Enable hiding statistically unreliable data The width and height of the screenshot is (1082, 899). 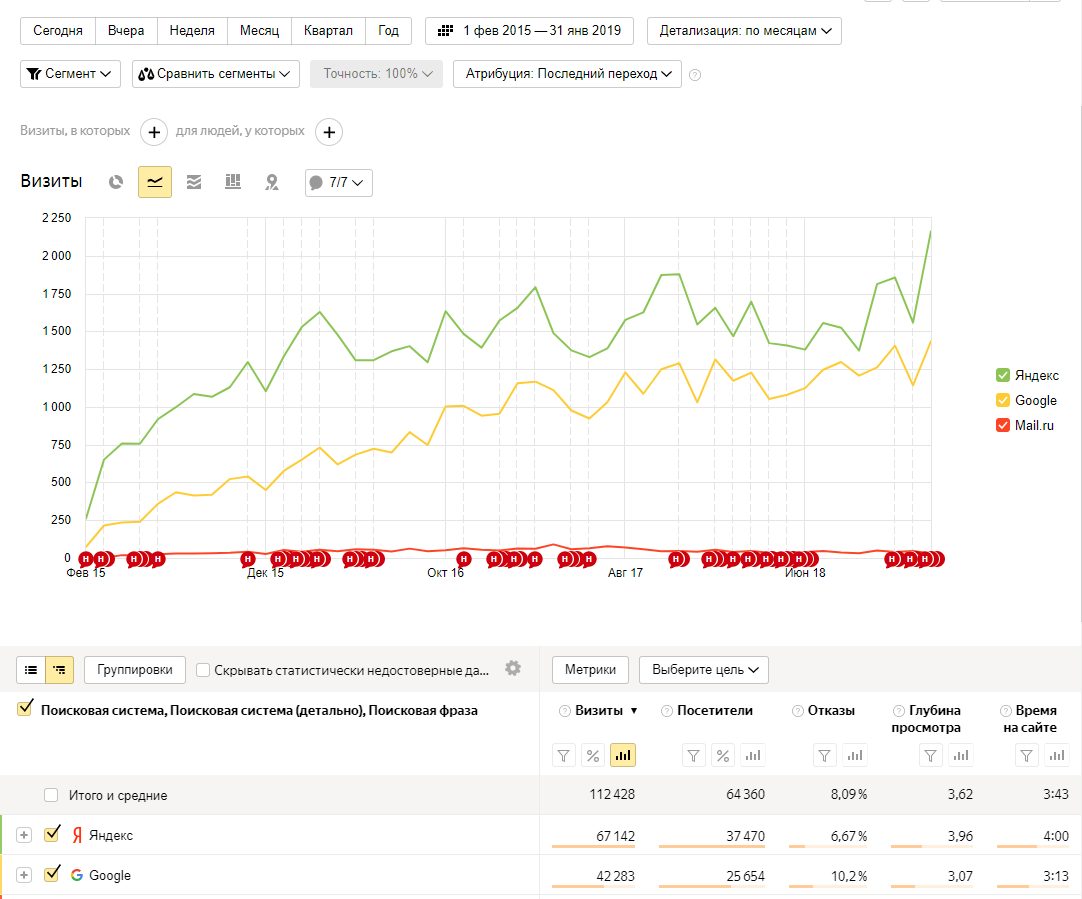(x=203, y=670)
